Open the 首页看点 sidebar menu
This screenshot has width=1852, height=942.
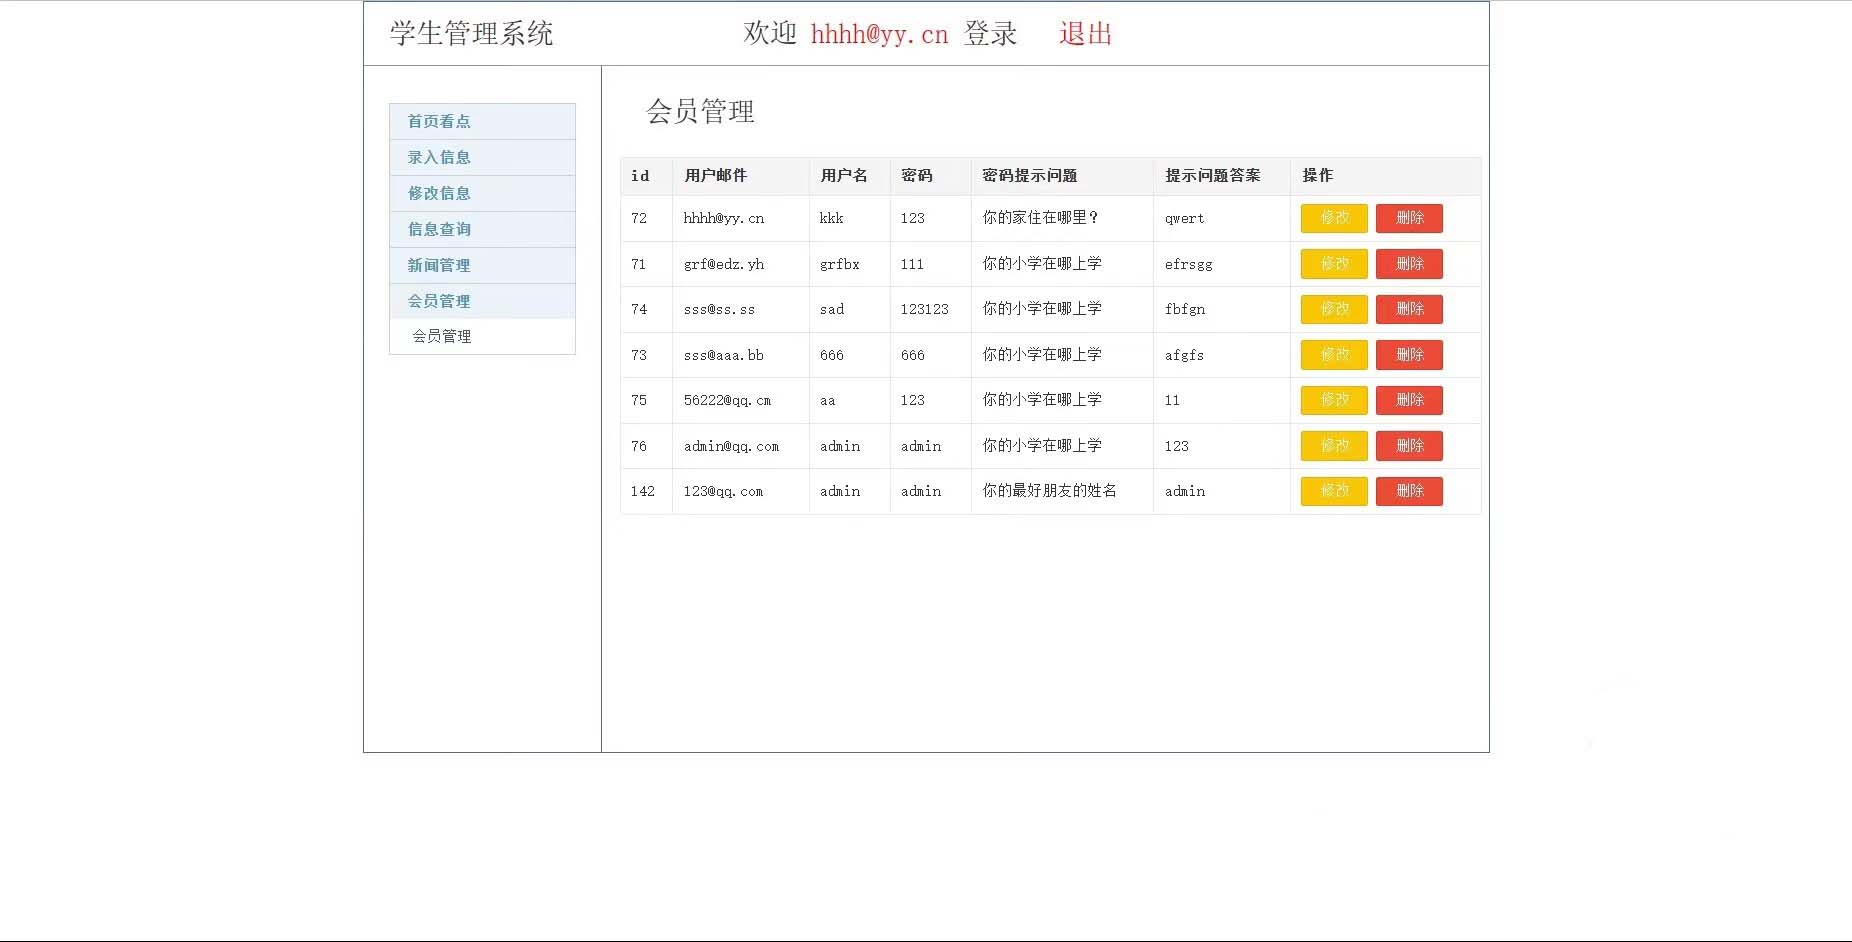439,121
